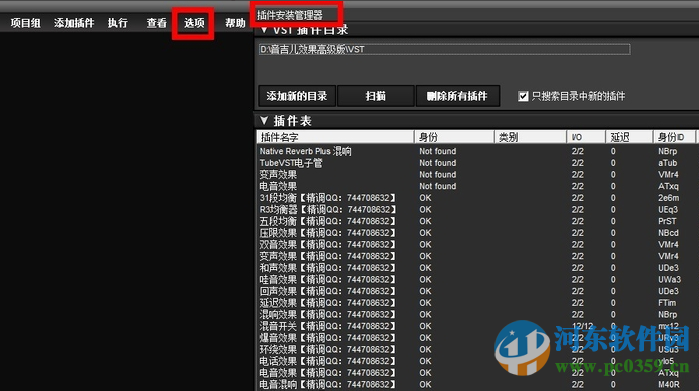Image resolution: width=699 pixels, height=391 pixels.
Task: Click the 添加新的目录 button
Action: (297, 96)
